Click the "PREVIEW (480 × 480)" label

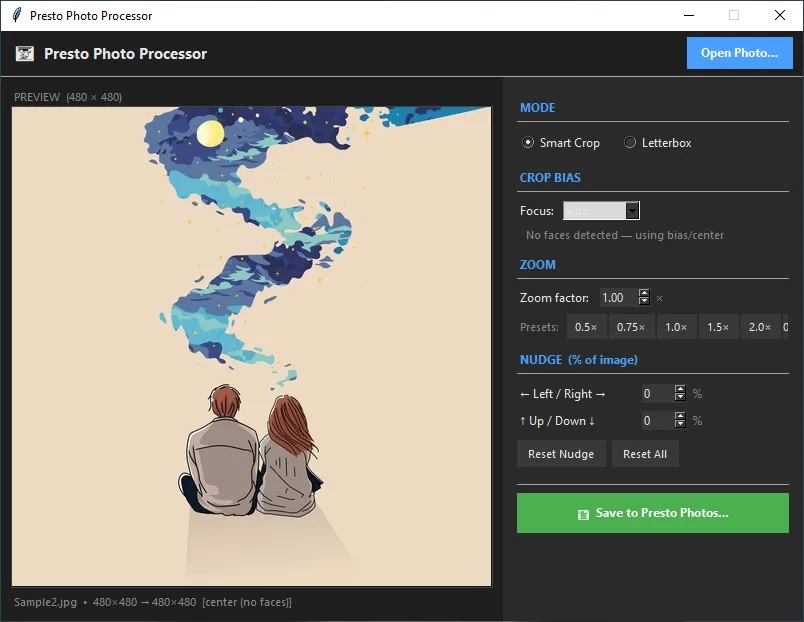[x=68, y=97]
